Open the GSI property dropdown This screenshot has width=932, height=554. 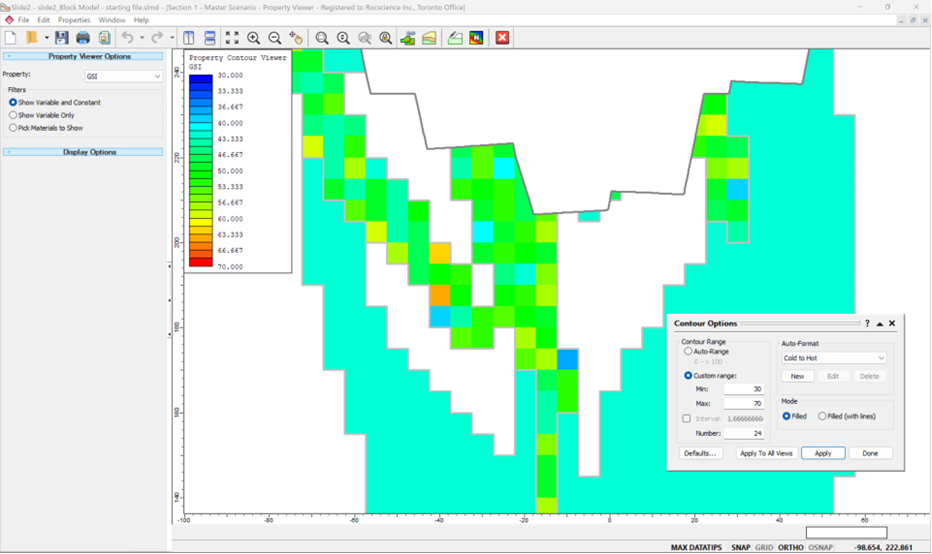click(x=123, y=76)
